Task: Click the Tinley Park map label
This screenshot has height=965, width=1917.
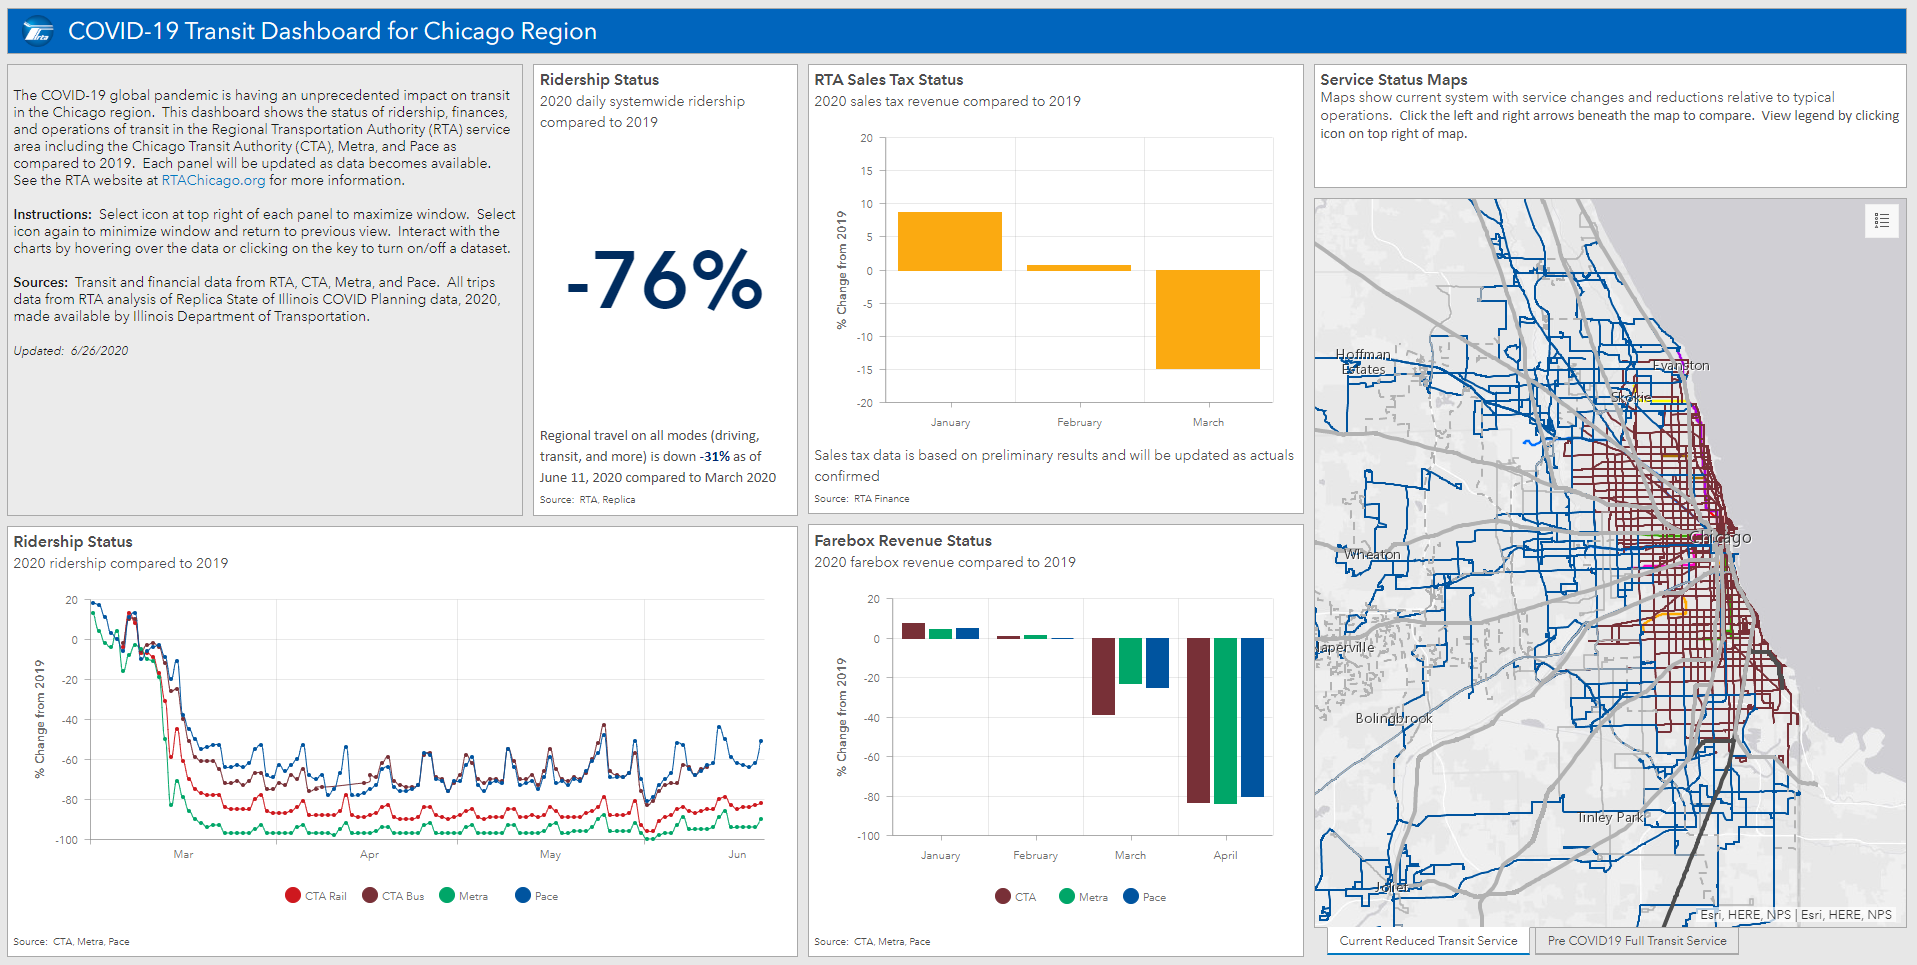Action: (x=1610, y=817)
